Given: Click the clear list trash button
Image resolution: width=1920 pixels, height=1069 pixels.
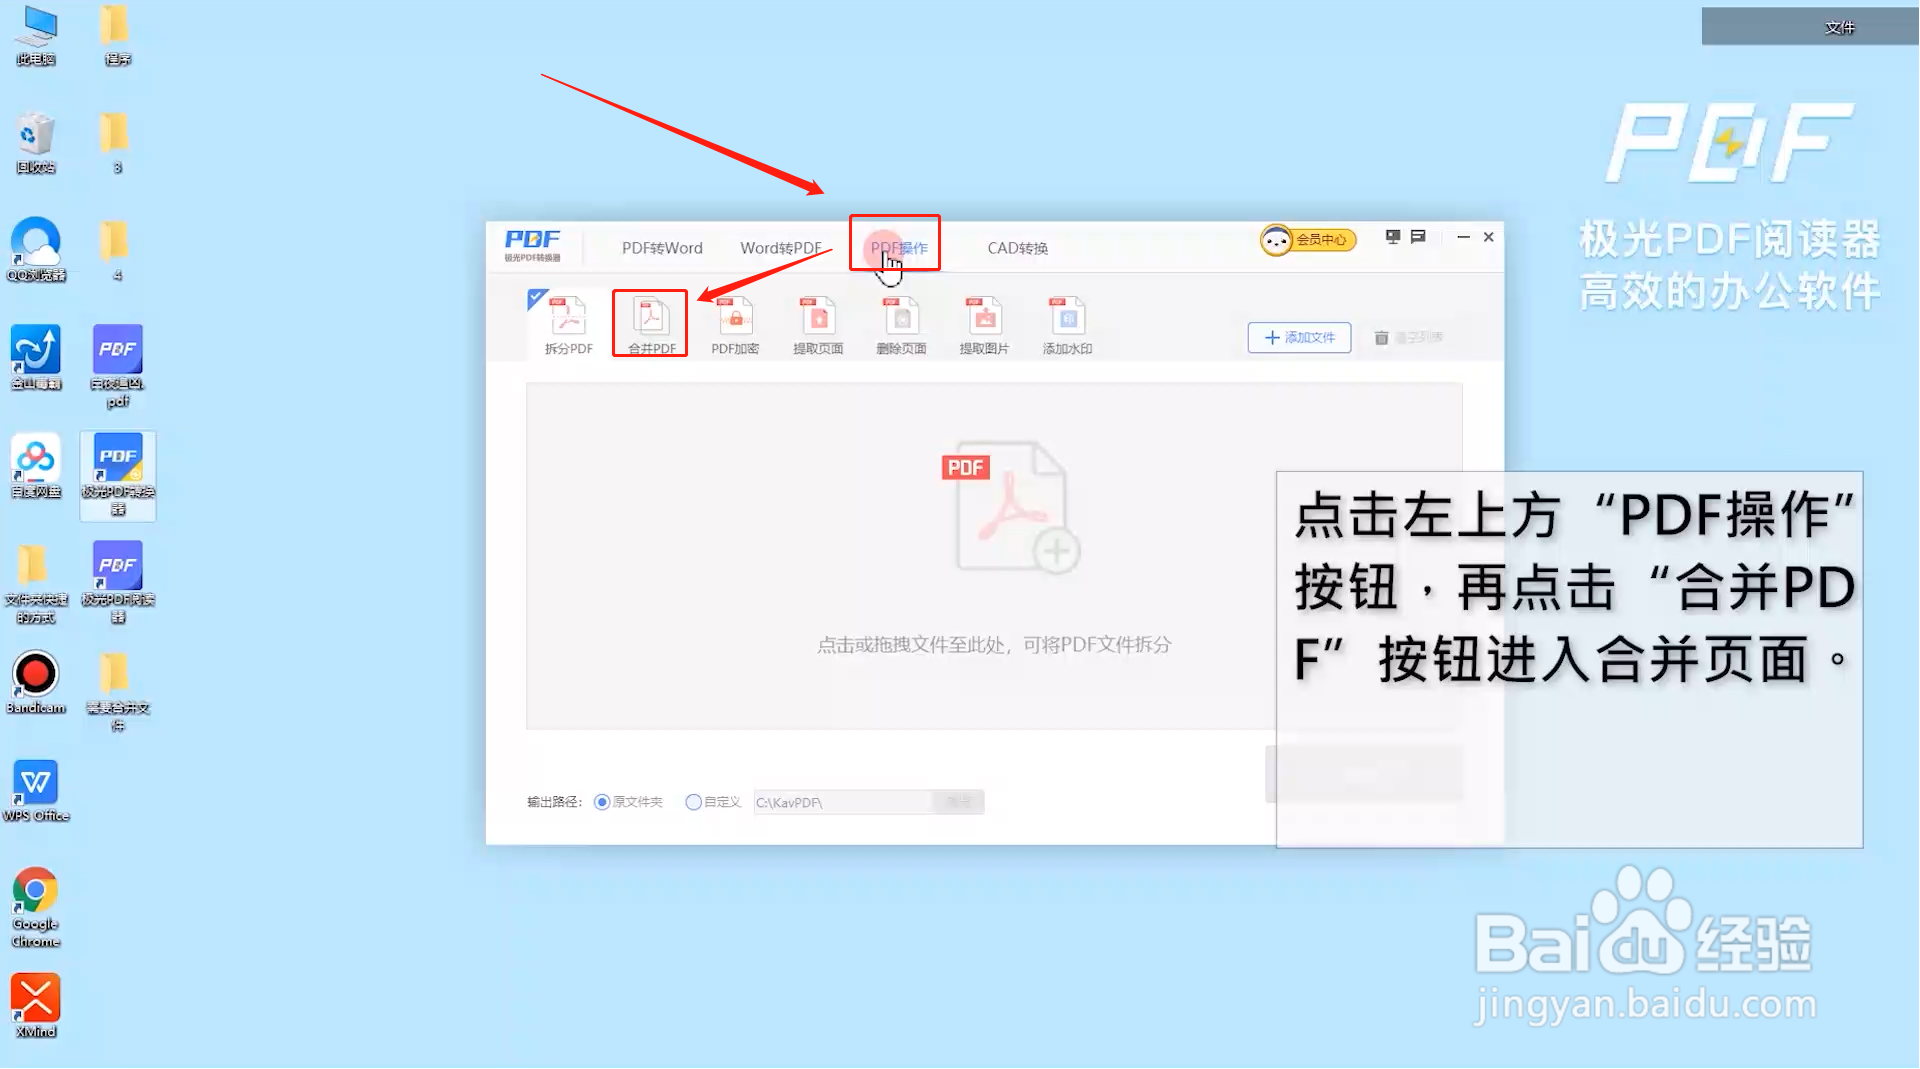Looking at the screenshot, I should (1408, 338).
